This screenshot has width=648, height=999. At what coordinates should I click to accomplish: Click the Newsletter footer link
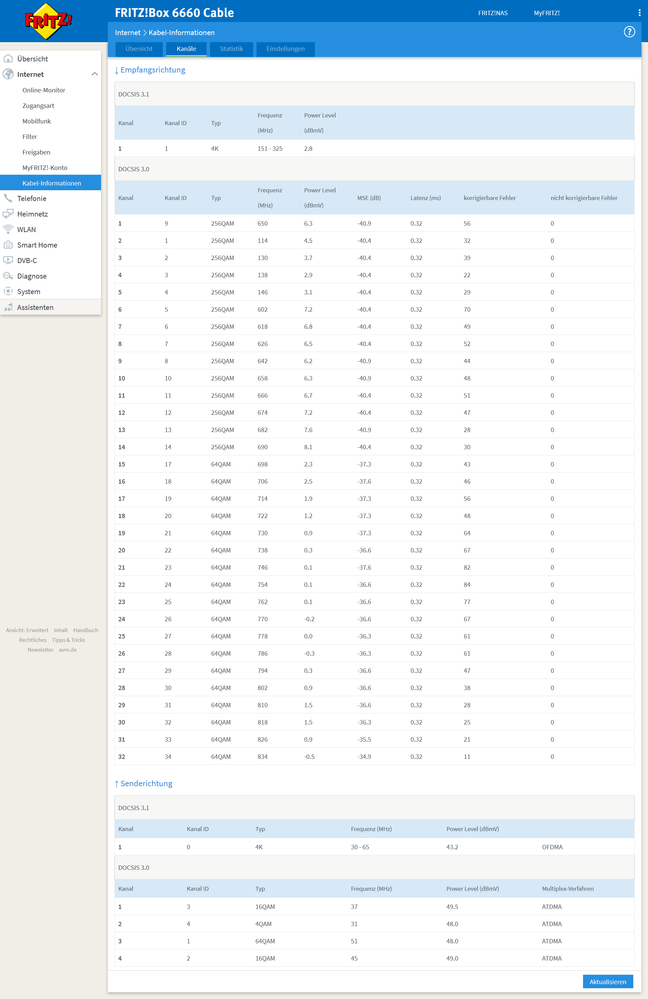[x=40, y=650]
